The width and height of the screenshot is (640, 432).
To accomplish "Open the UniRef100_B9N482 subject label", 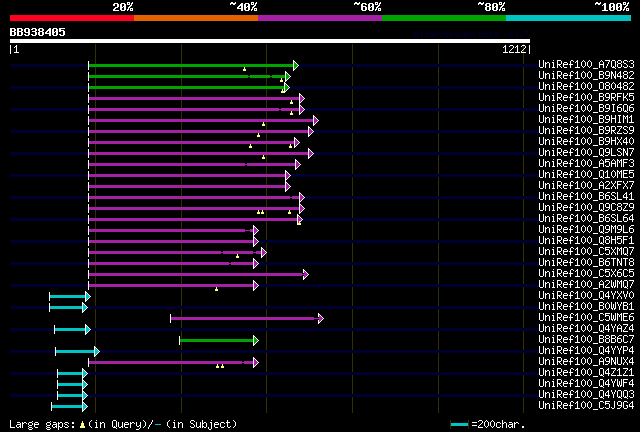I will pyautogui.click(x=586, y=75).
